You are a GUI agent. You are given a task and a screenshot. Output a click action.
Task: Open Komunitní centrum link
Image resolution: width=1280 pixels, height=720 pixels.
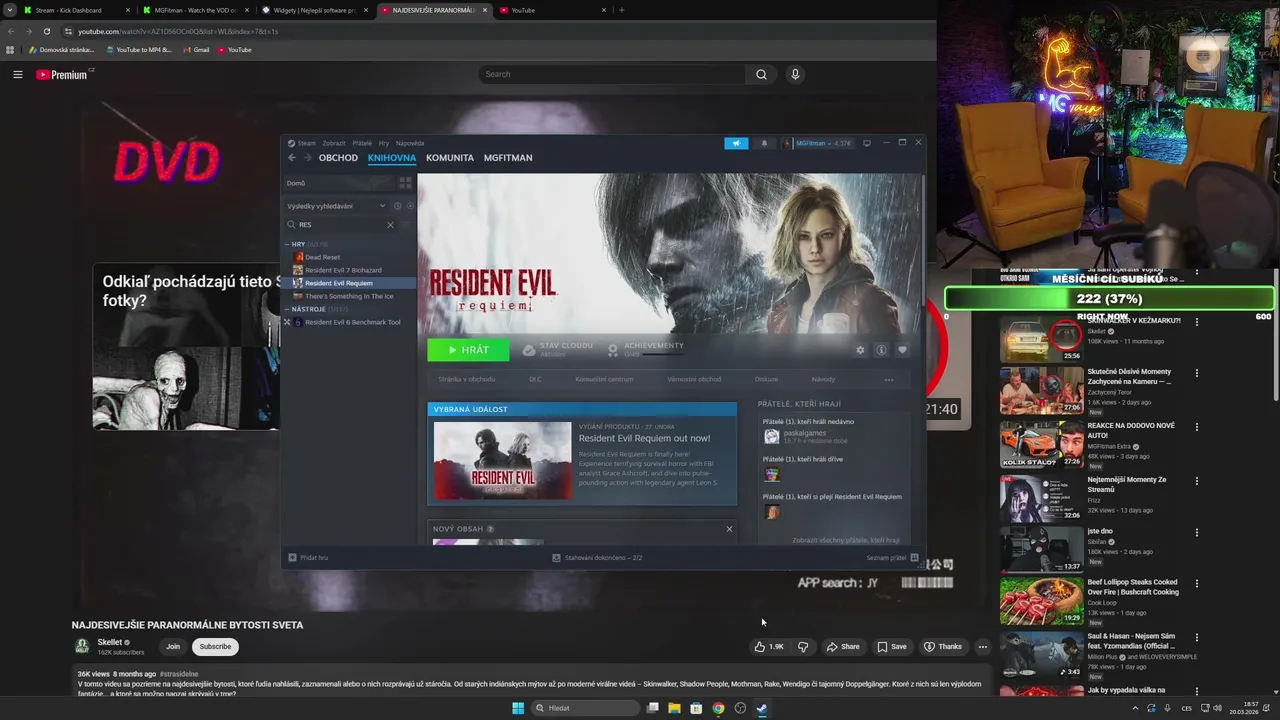click(604, 380)
